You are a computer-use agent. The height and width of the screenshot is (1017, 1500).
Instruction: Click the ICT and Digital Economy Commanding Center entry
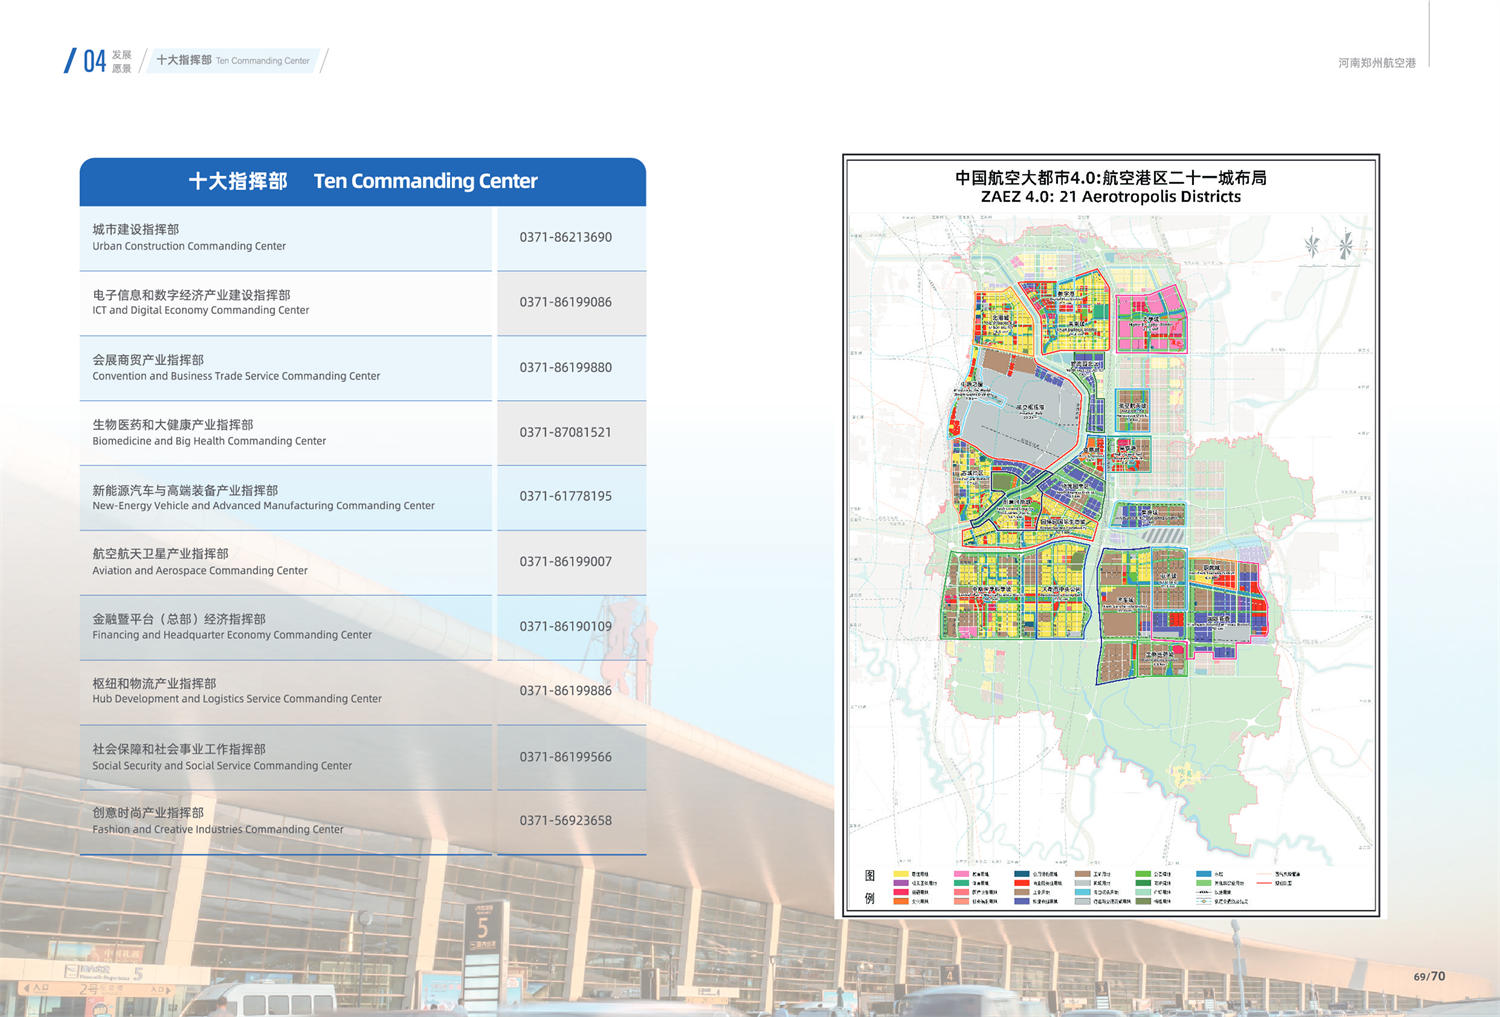(286, 303)
